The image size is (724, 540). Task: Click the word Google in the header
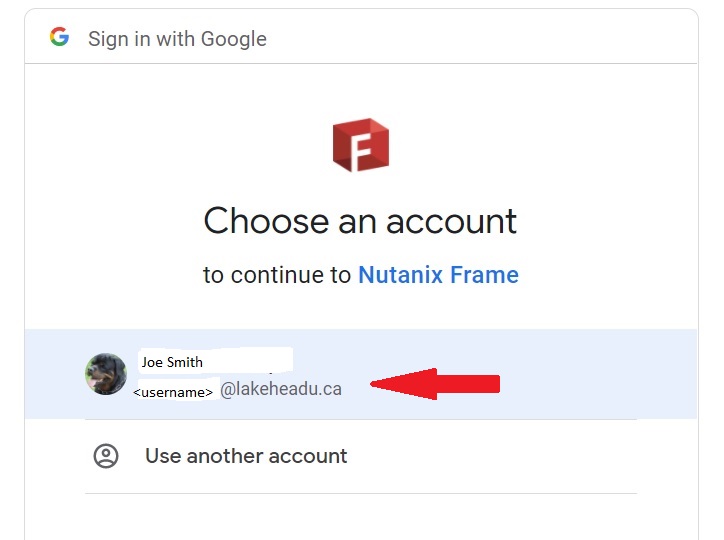[x=234, y=39]
